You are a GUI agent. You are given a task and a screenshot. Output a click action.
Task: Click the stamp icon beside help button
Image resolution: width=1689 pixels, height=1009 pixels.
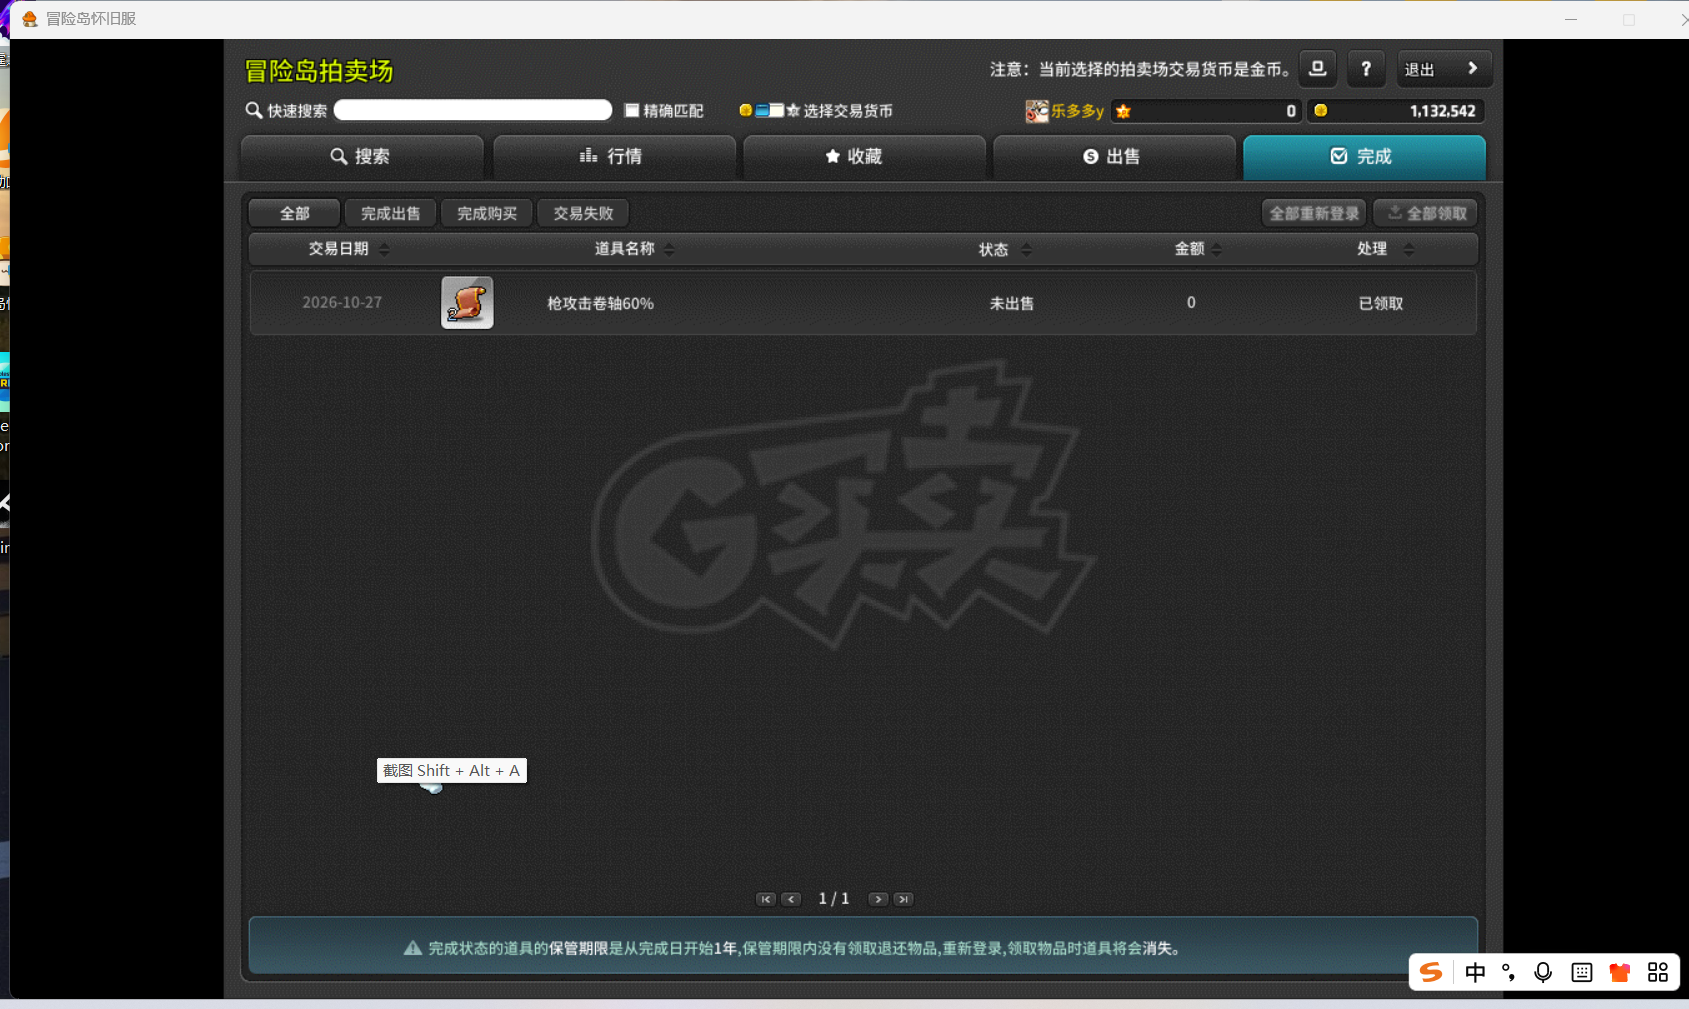point(1317,69)
